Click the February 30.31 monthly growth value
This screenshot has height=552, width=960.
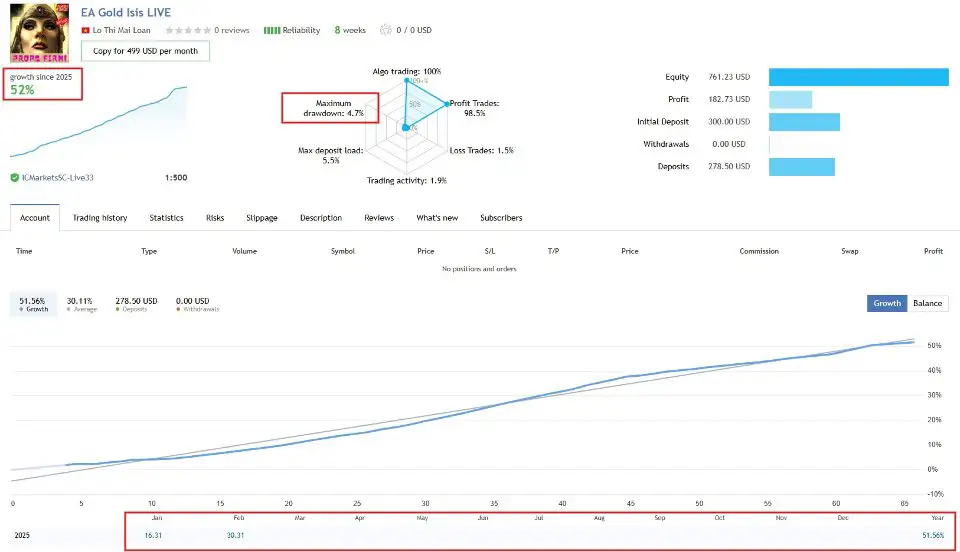pyautogui.click(x=236, y=536)
